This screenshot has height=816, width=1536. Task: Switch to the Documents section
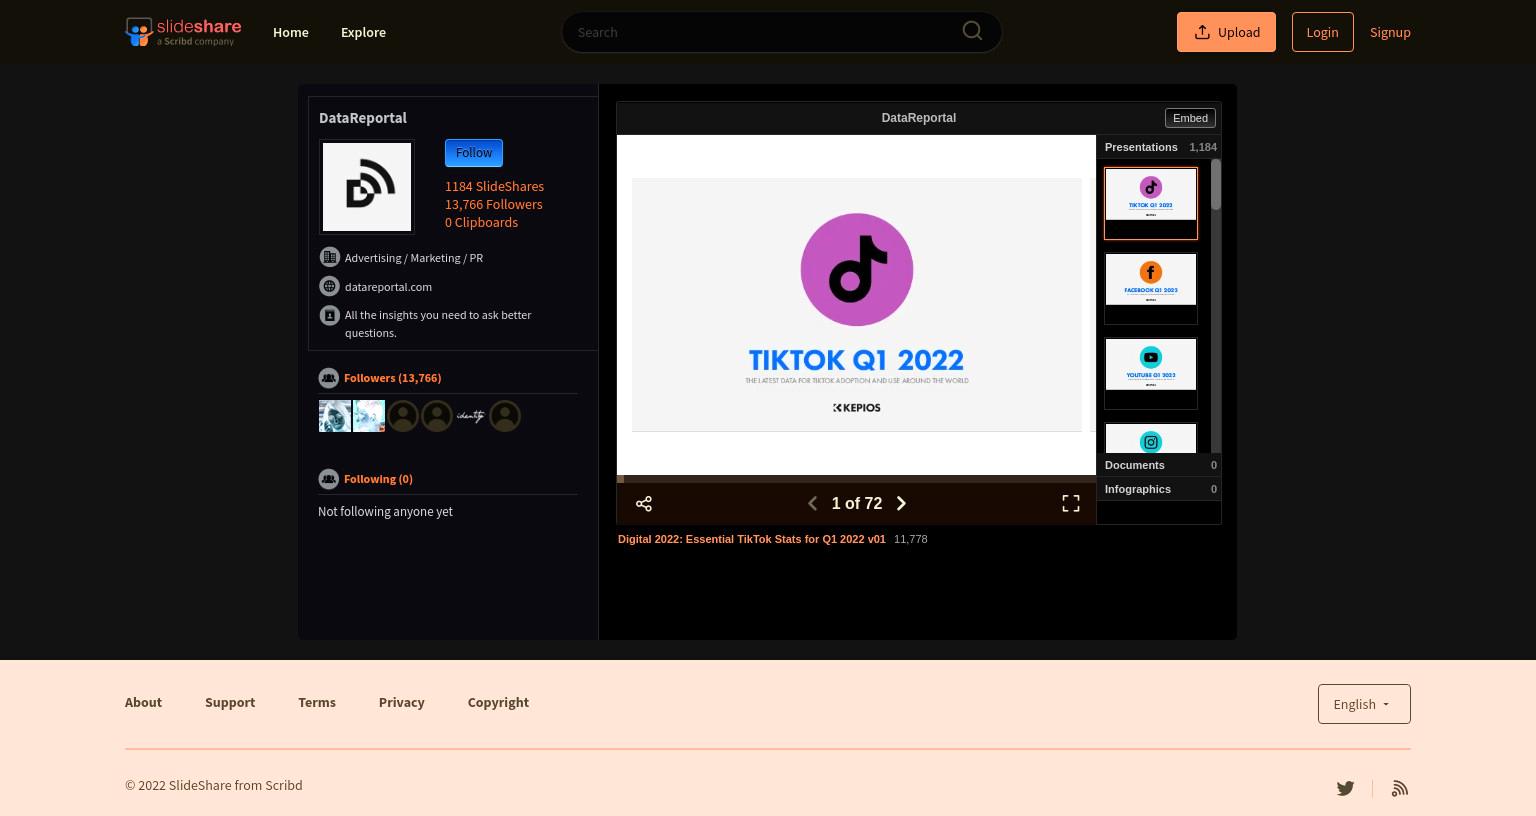pos(1159,465)
